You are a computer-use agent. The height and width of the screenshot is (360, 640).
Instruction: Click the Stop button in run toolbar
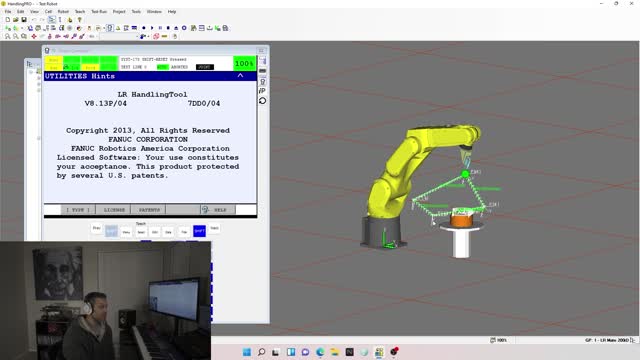[168, 28]
